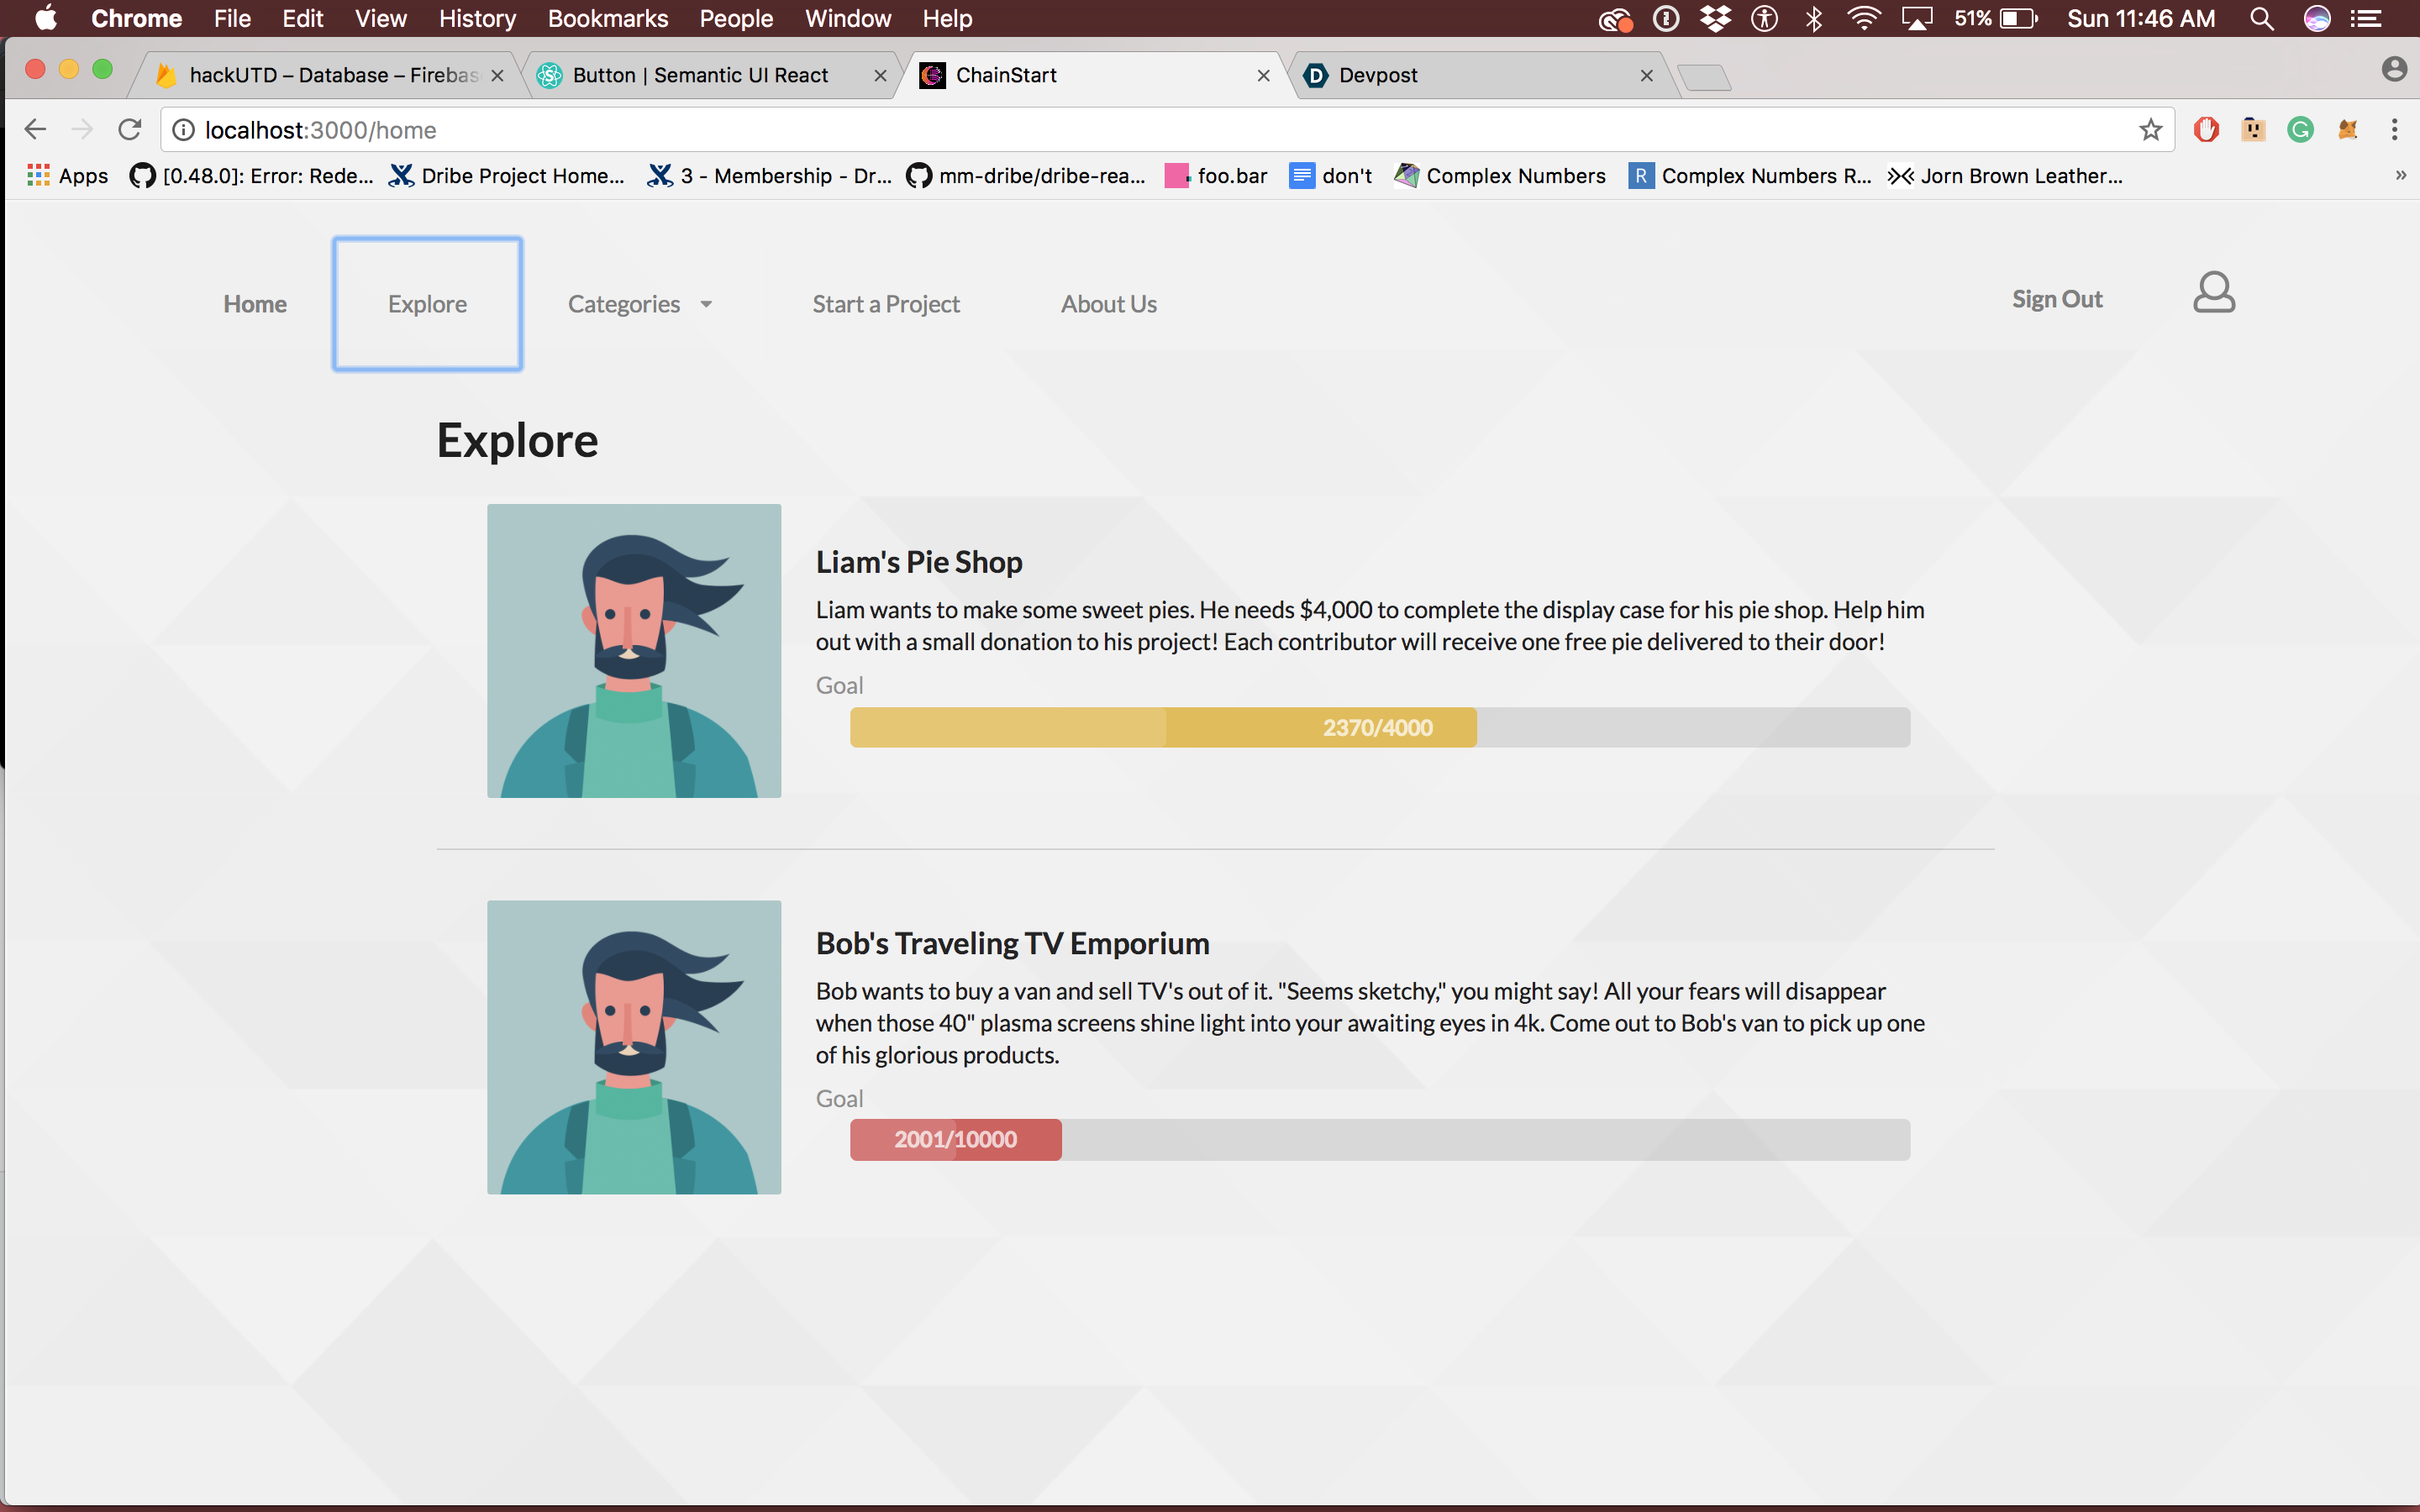Open Chrome's three-dot menu
2420x1512 pixels.
click(x=2394, y=130)
